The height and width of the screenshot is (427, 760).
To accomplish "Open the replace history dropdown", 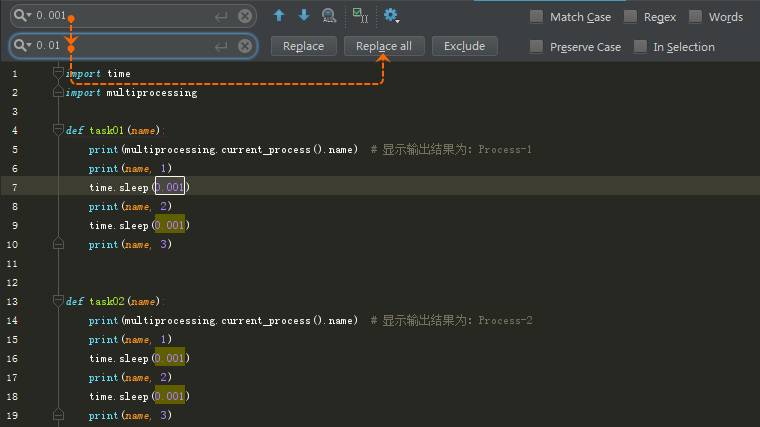I will point(22,46).
